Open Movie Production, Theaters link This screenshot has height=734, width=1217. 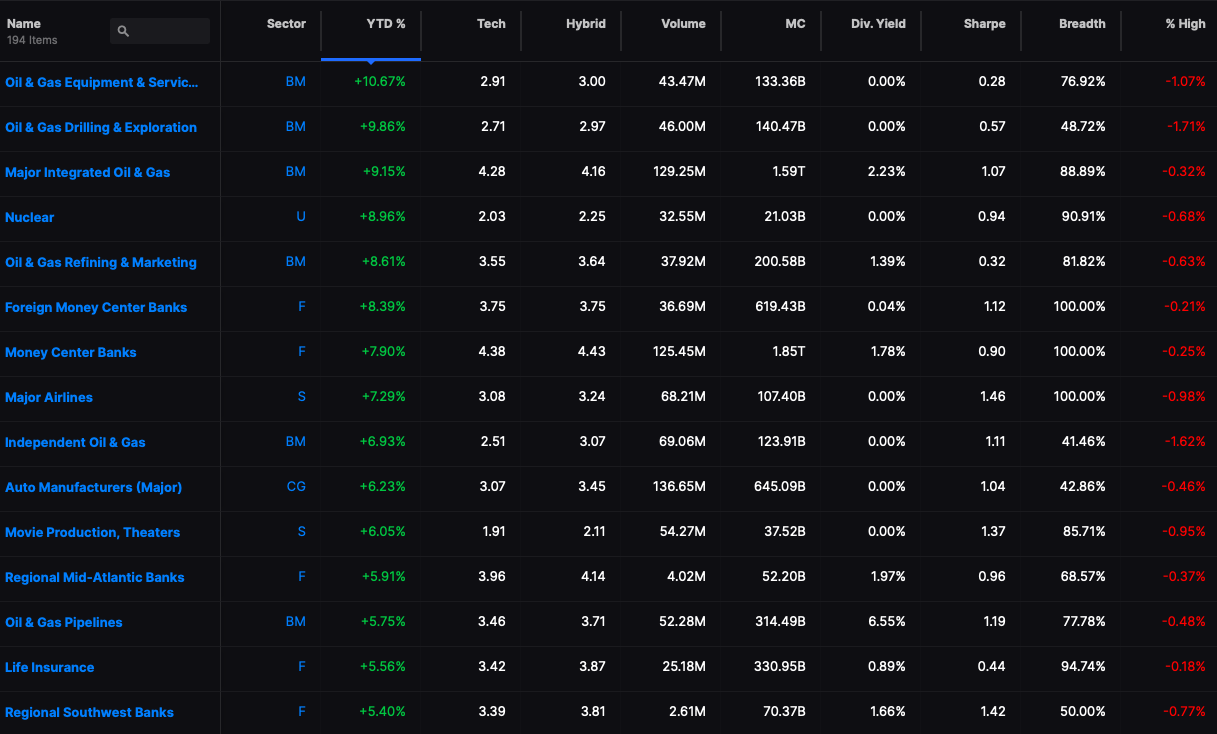93,533
